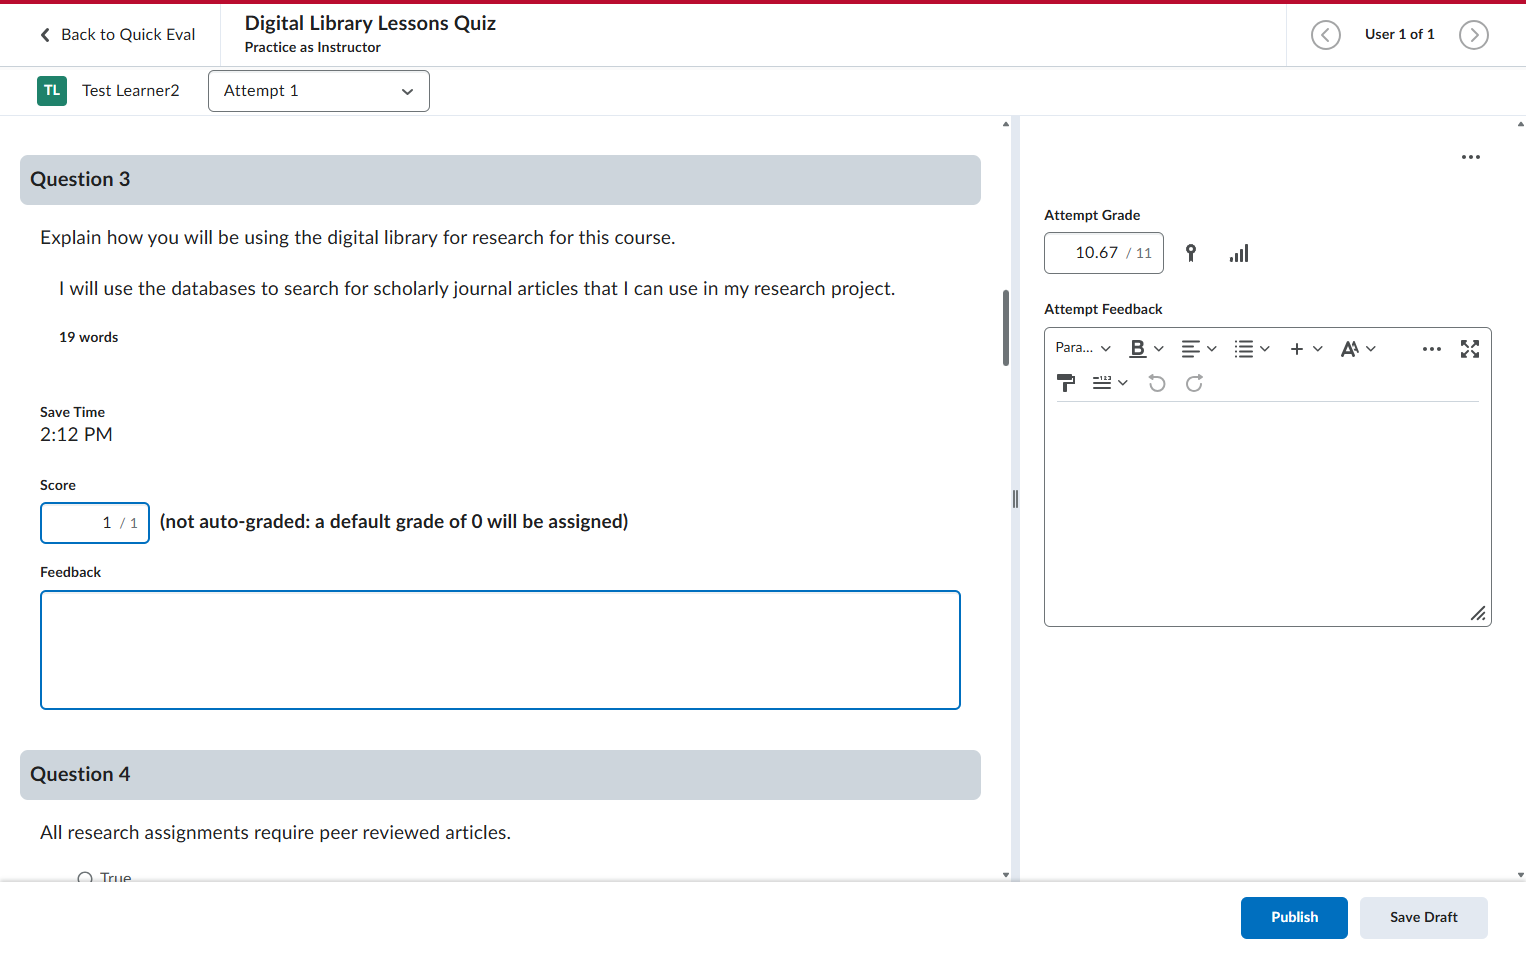Open the more options ellipsis above Attempt Grade
This screenshot has height=954, width=1526.
(x=1470, y=157)
